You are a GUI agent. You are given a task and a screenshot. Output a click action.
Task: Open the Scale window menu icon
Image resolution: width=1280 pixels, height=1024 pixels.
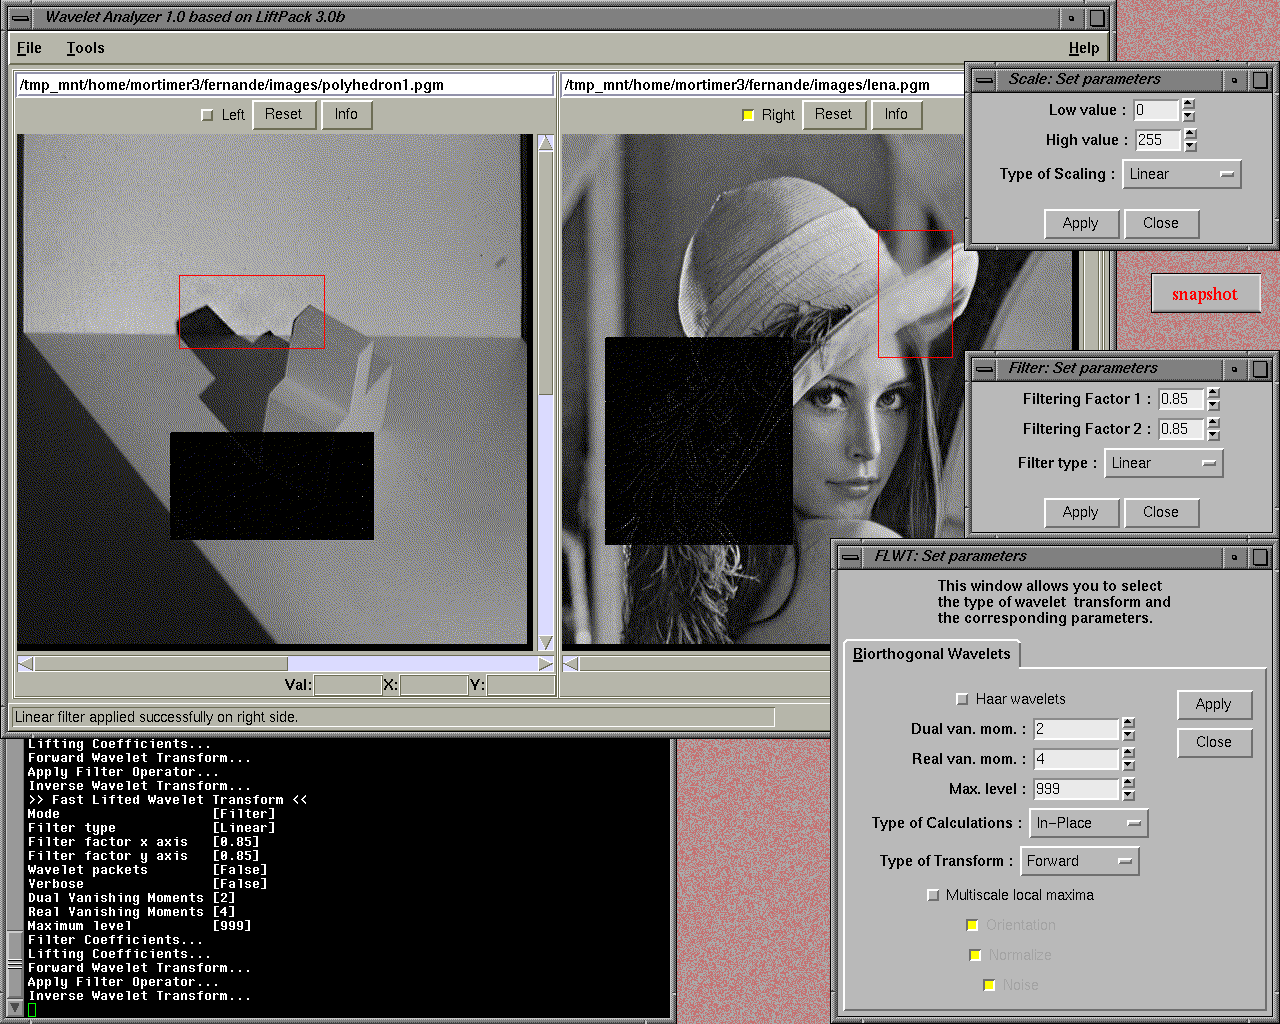click(984, 80)
